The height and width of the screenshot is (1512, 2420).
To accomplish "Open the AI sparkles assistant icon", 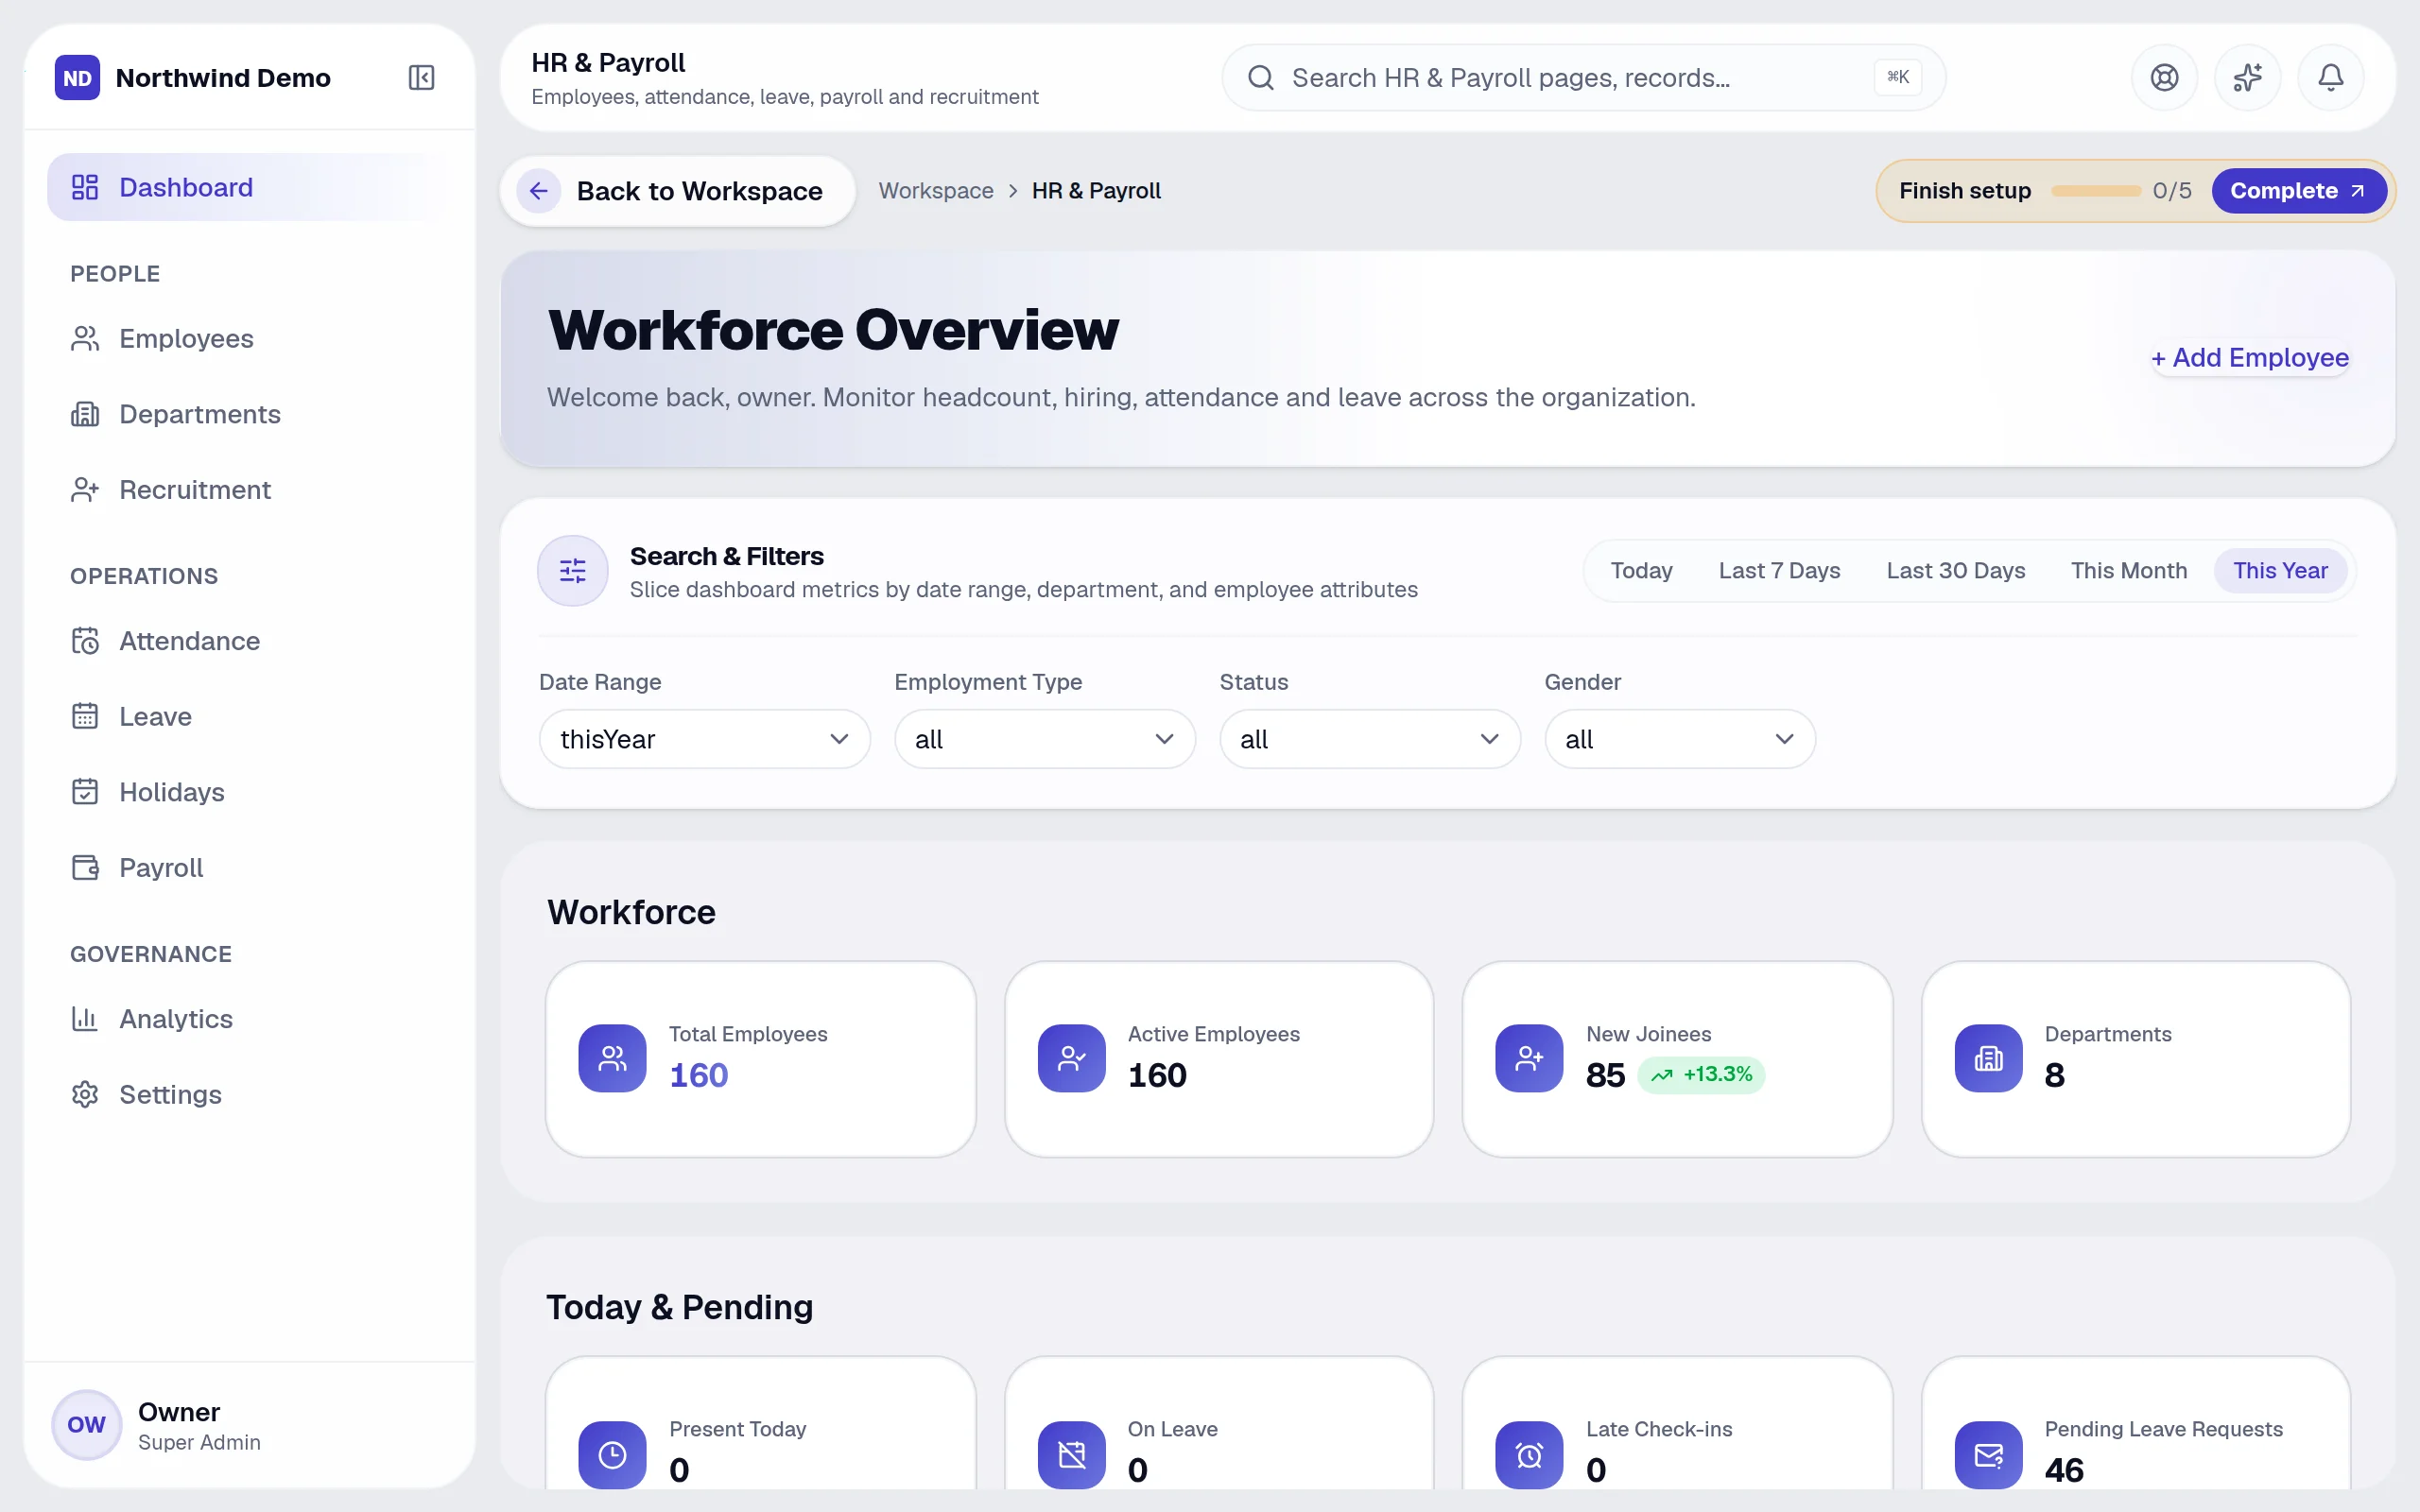I will tap(2247, 77).
